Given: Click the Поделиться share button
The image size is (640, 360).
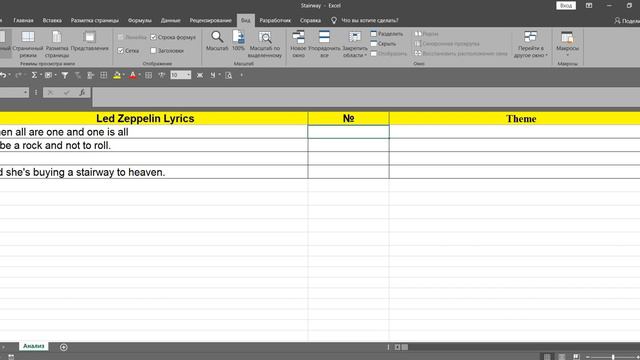Looking at the screenshot, I should [x=627, y=20].
